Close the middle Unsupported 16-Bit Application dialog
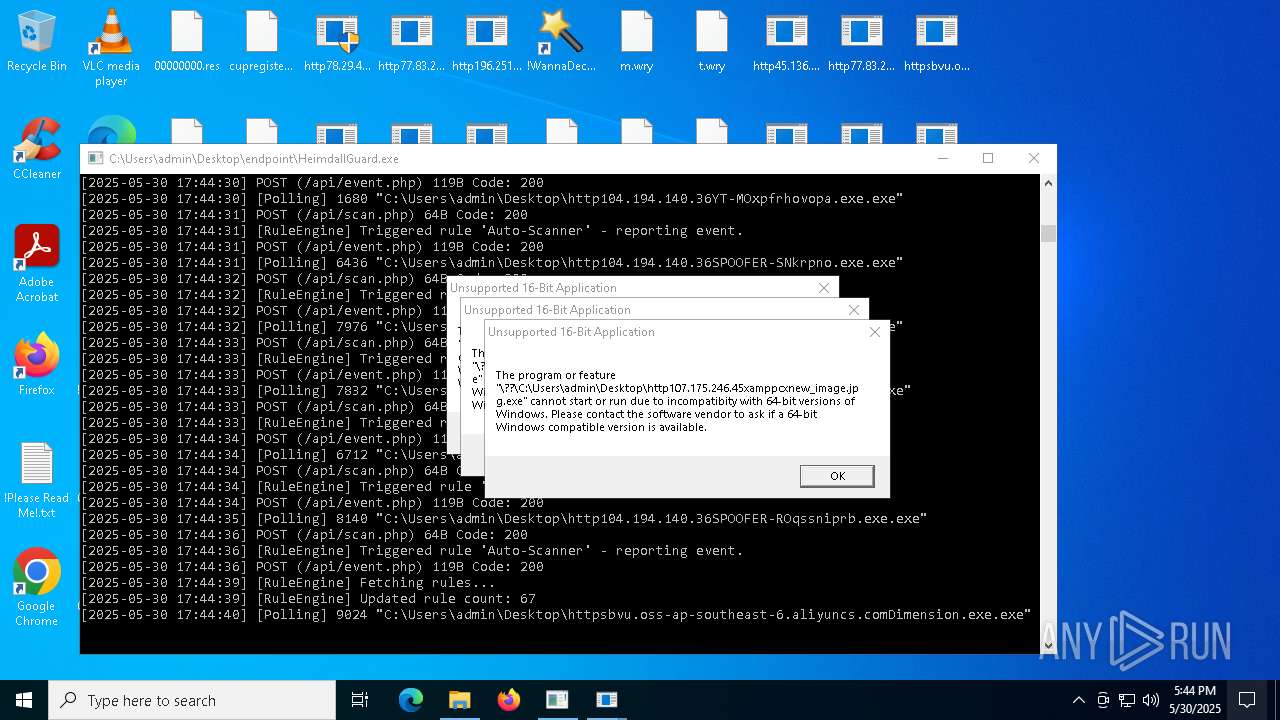 tap(854, 310)
